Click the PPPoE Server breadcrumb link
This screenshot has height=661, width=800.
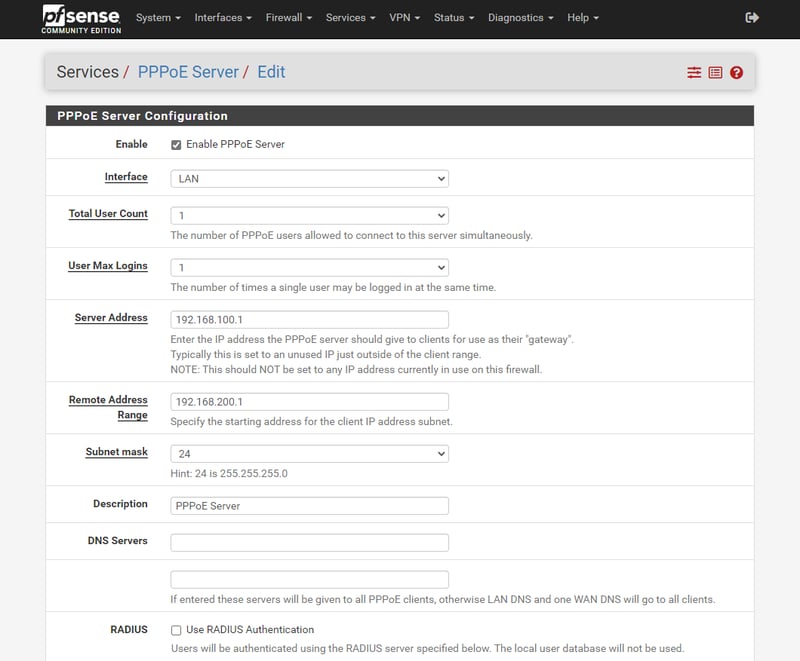pos(188,72)
